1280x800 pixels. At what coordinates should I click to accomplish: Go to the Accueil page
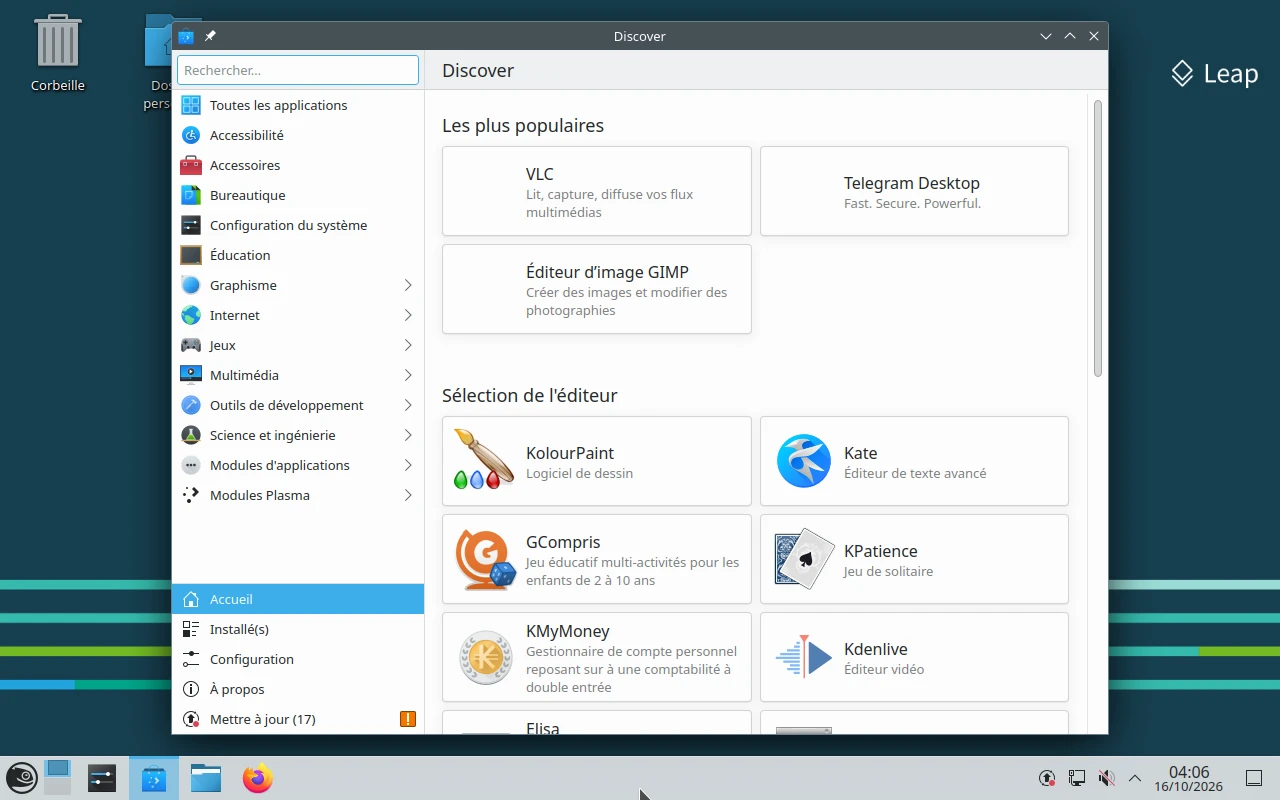point(298,599)
